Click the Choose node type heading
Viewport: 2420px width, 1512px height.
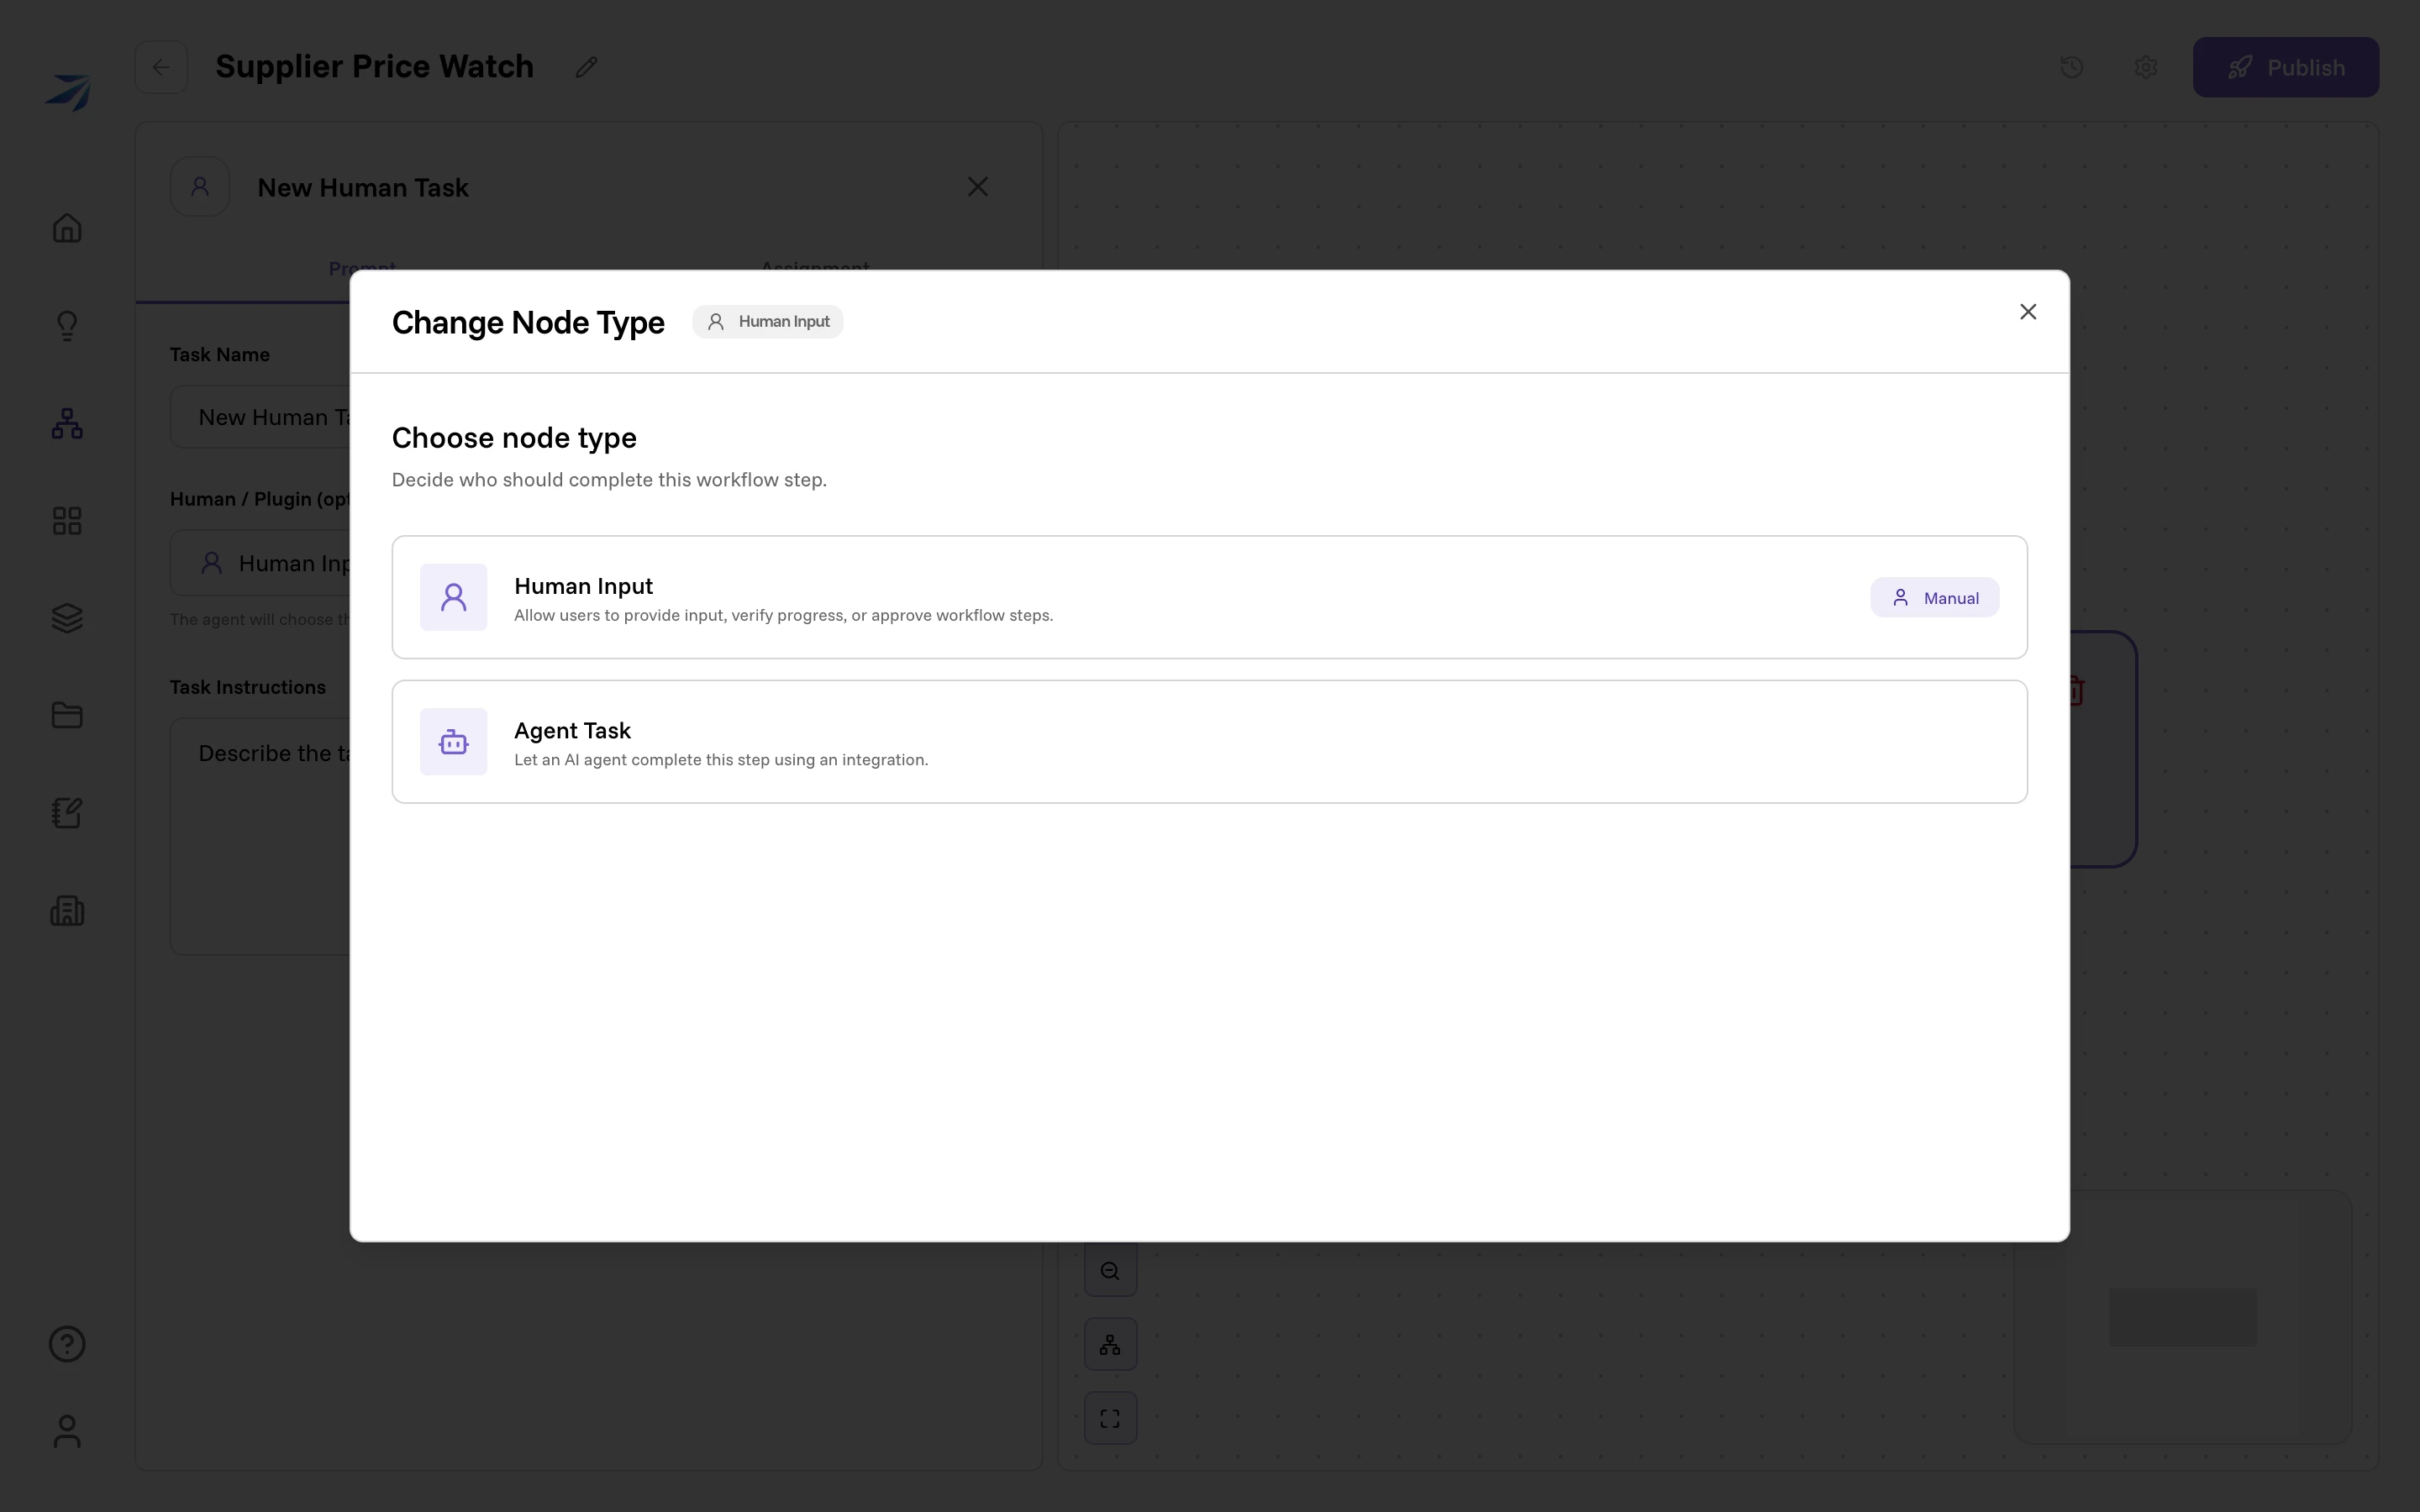click(x=514, y=438)
